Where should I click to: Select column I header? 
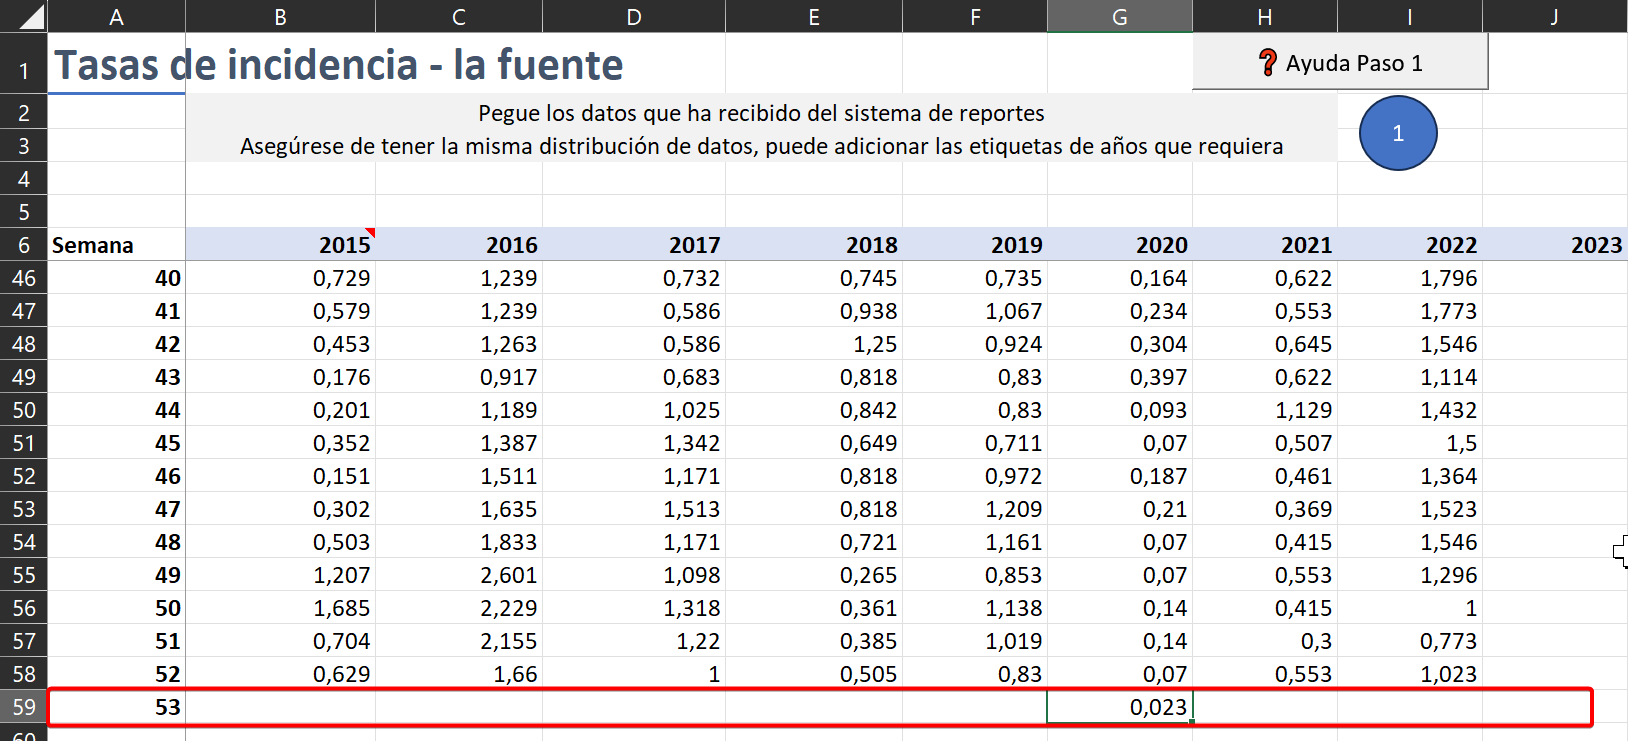[x=1410, y=16]
